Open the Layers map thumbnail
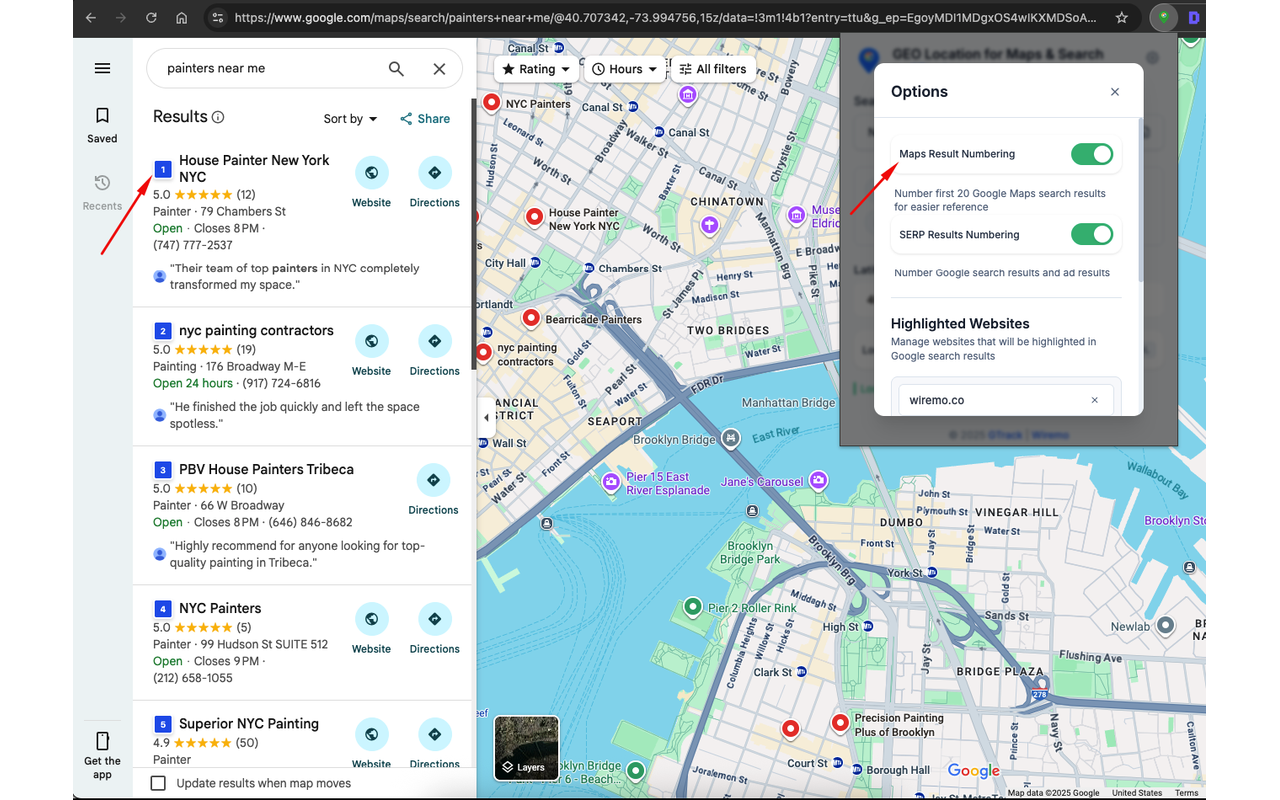Viewport: 1280px width, 800px height. (527, 748)
